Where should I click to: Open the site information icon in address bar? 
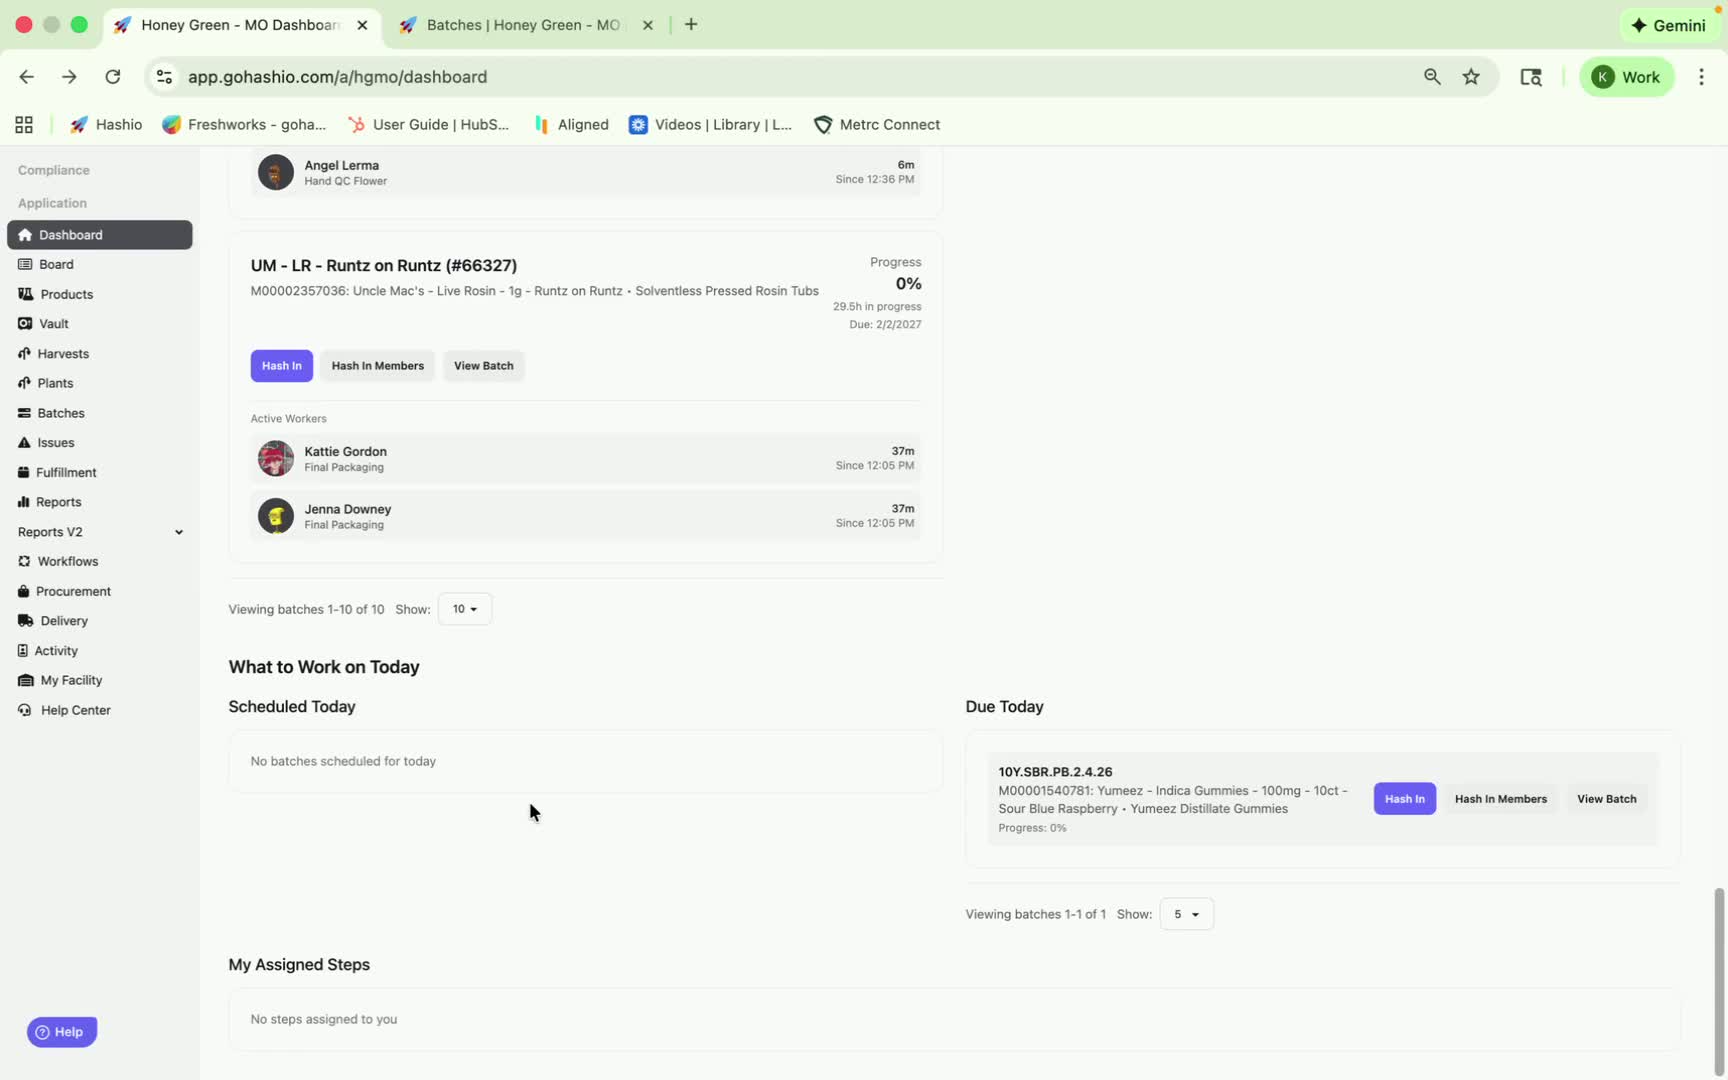click(165, 77)
